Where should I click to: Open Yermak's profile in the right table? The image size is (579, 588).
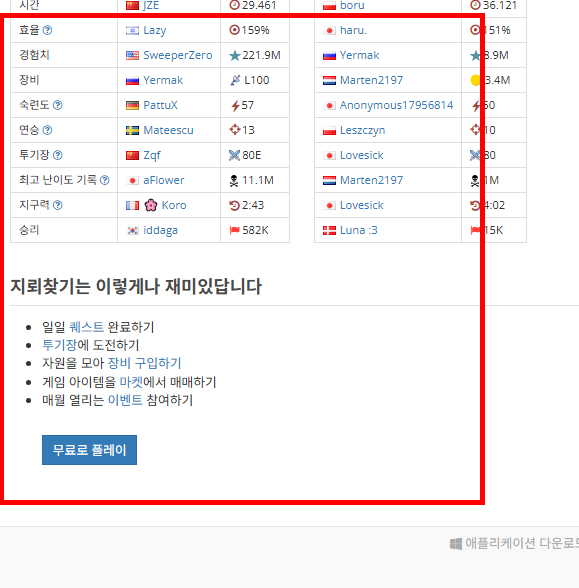coord(360,56)
